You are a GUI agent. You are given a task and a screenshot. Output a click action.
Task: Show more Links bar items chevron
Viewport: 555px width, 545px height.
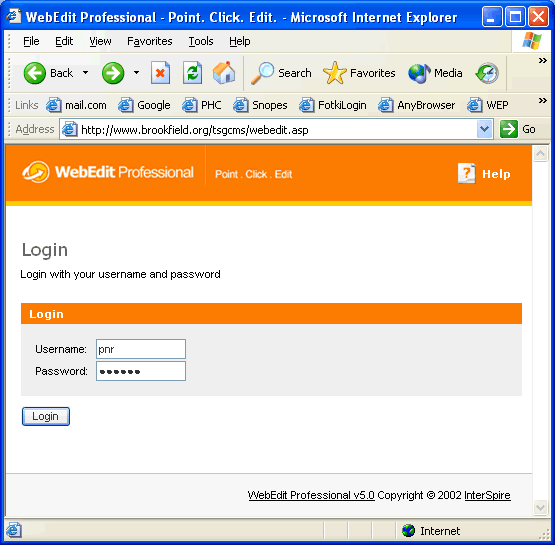tap(543, 101)
